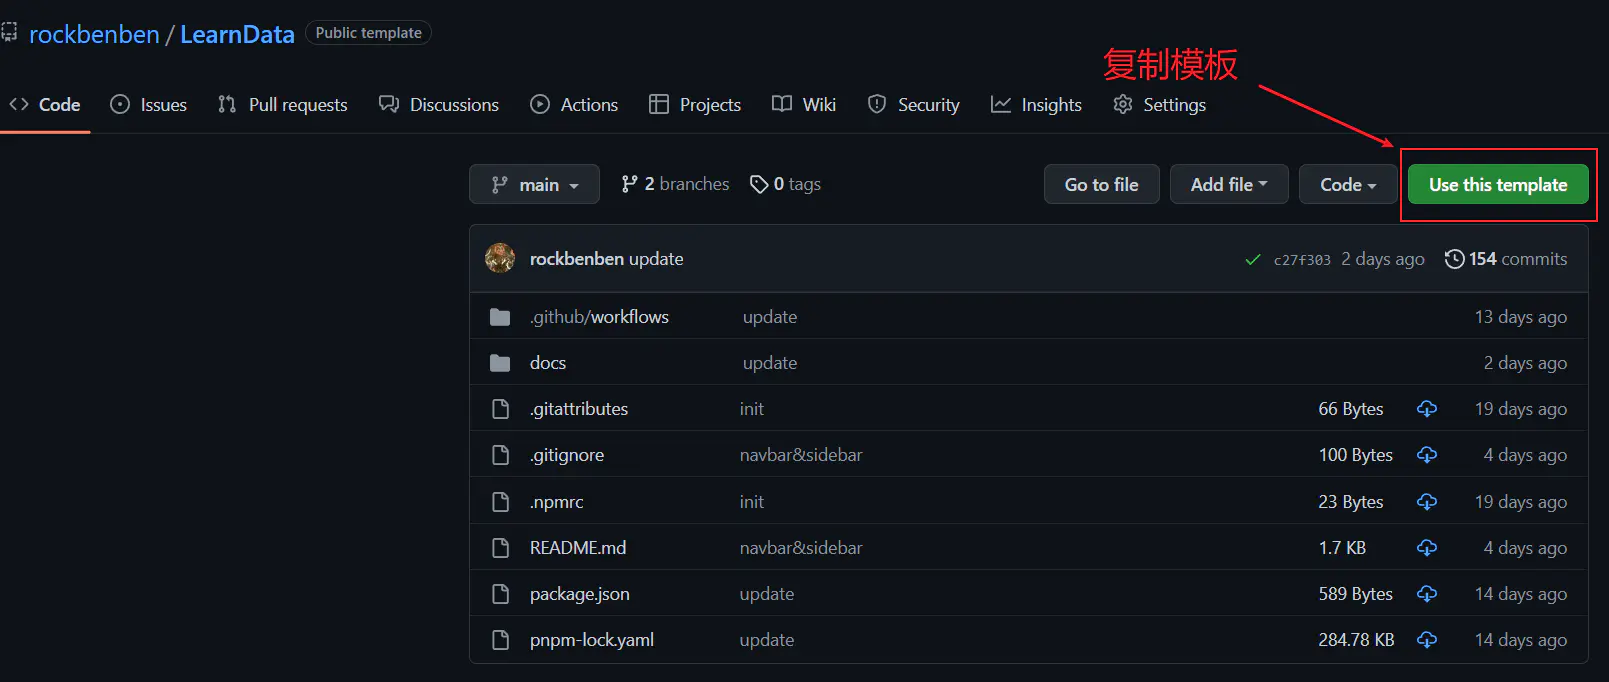The width and height of the screenshot is (1609, 682).
Task: Click the repository template icon beside rockbenben
Action: click(9, 33)
